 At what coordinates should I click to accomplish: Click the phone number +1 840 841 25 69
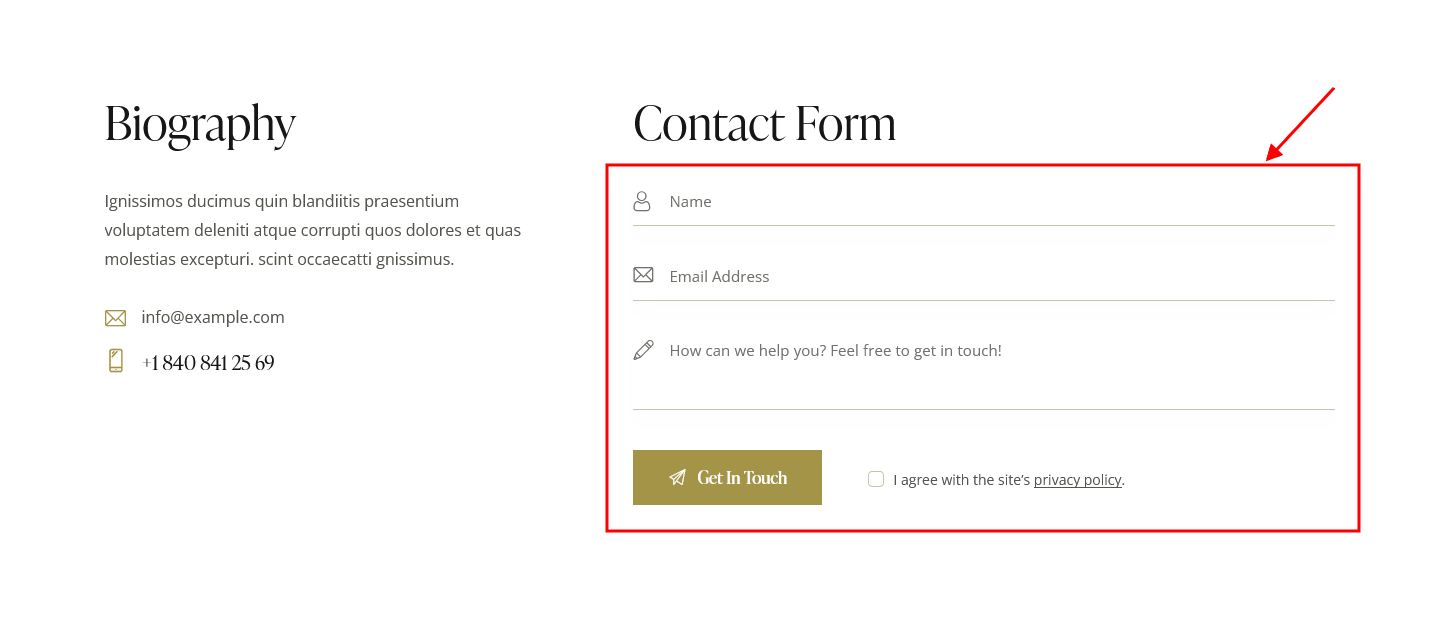(208, 363)
